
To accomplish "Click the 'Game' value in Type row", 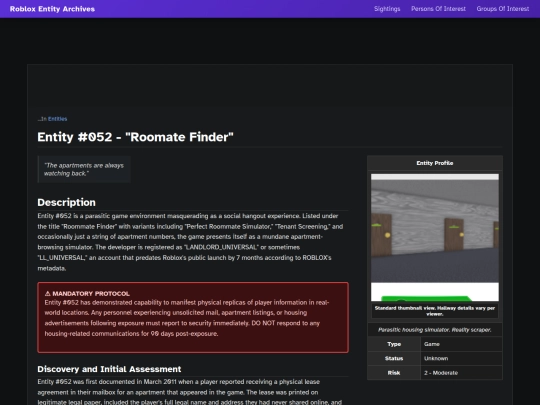I will point(432,344).
